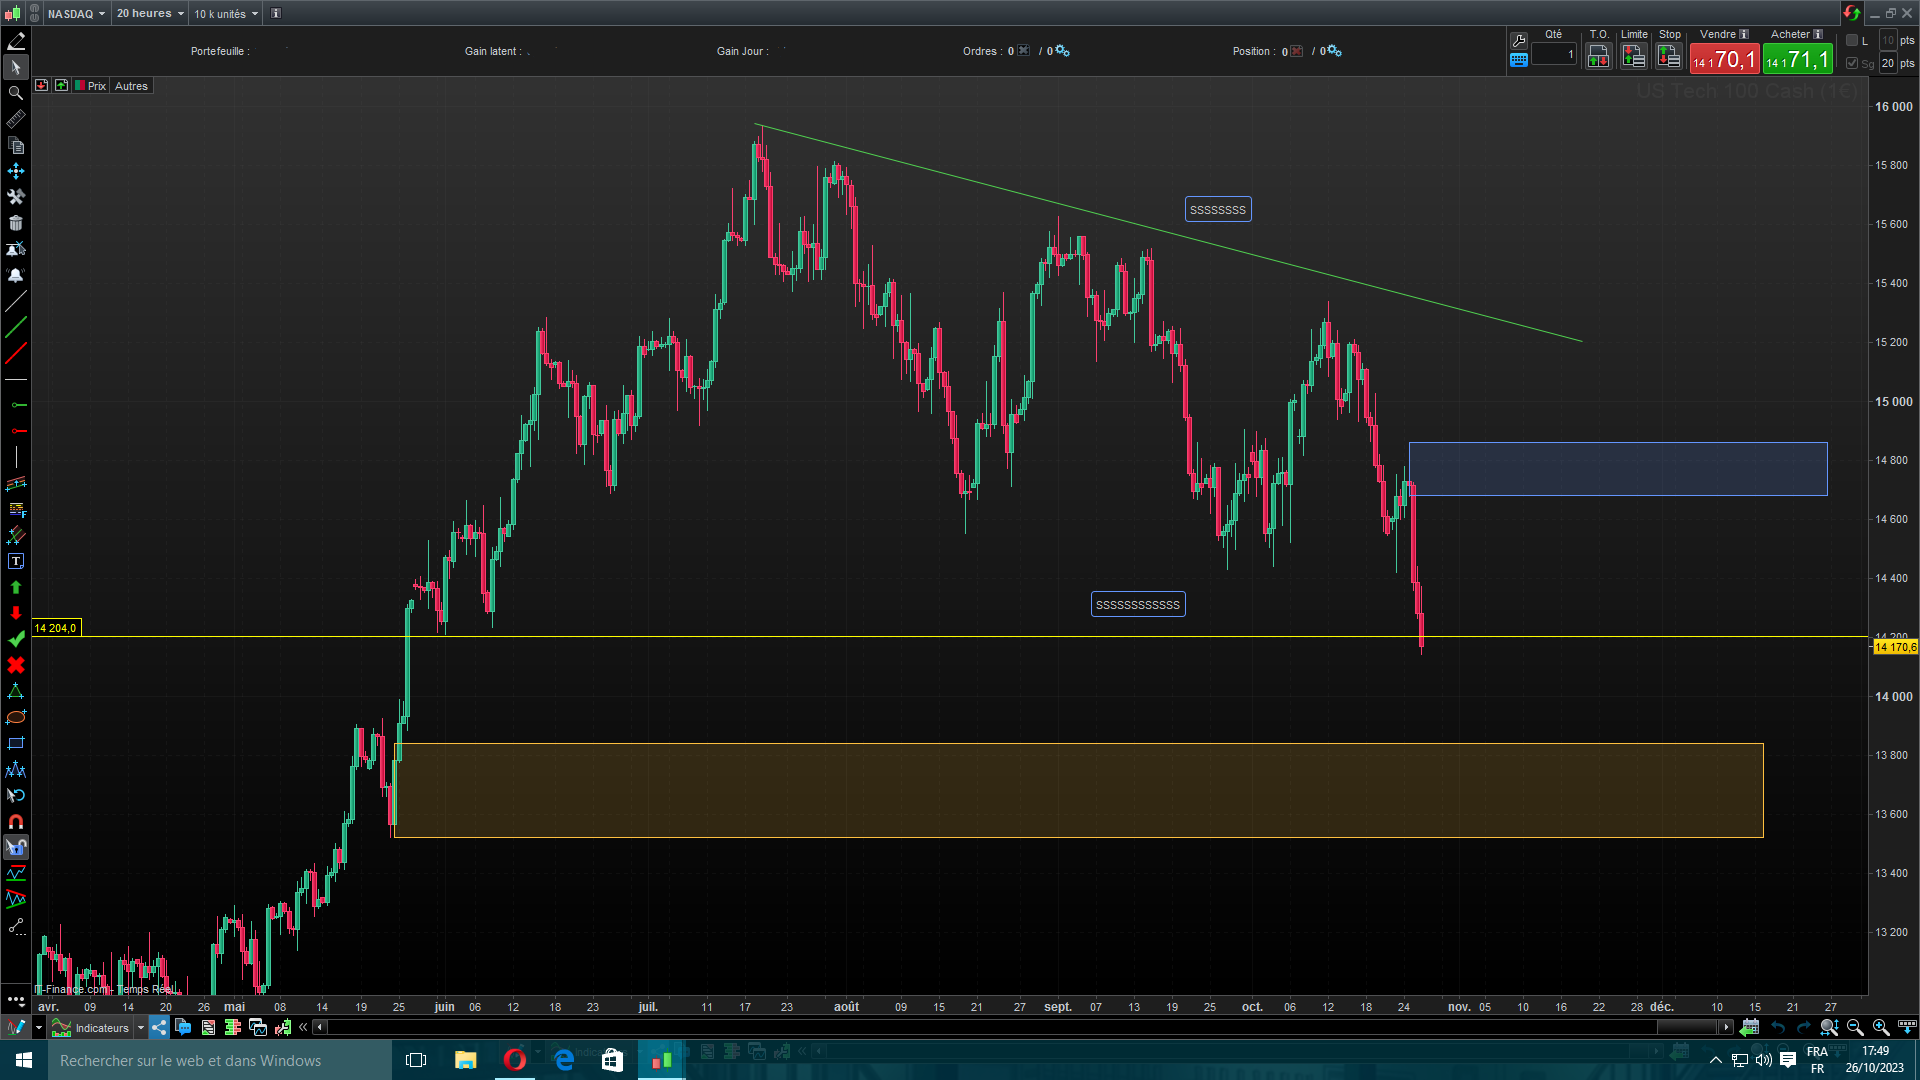Open the wrench trading settings icon
This screenshot has height=1080, width=1920.
[1519, 41]
